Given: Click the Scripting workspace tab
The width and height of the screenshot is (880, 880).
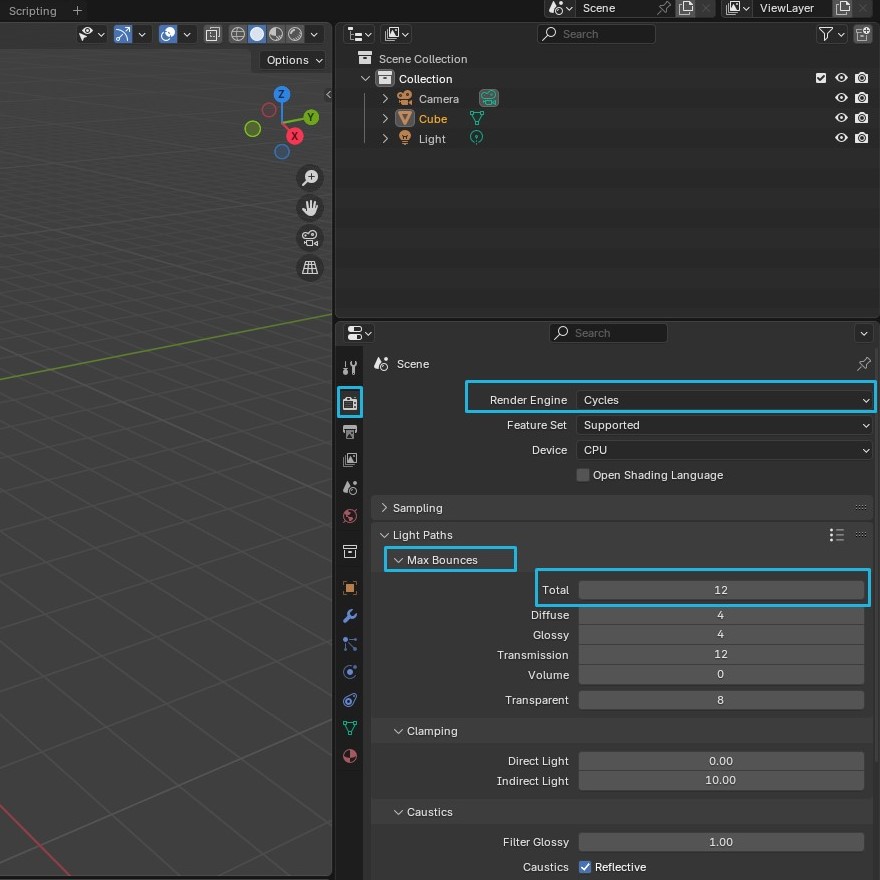Looking at the screenshot, I should (x=32, y=11).
